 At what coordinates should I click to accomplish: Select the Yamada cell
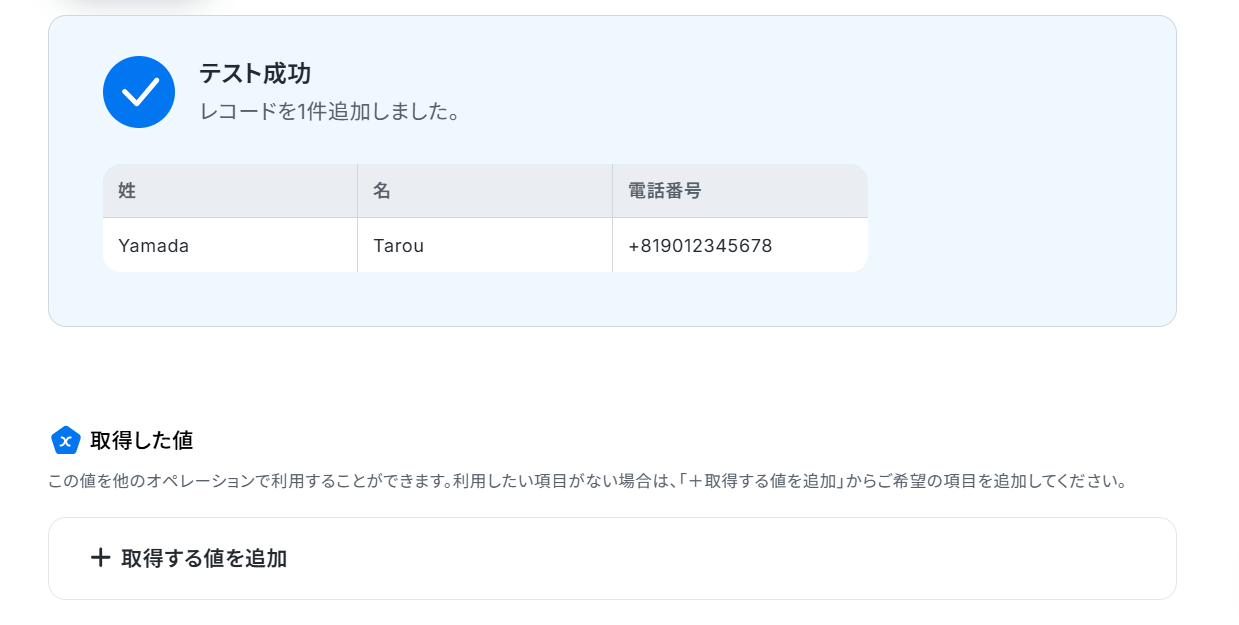(x=230, y=245)
